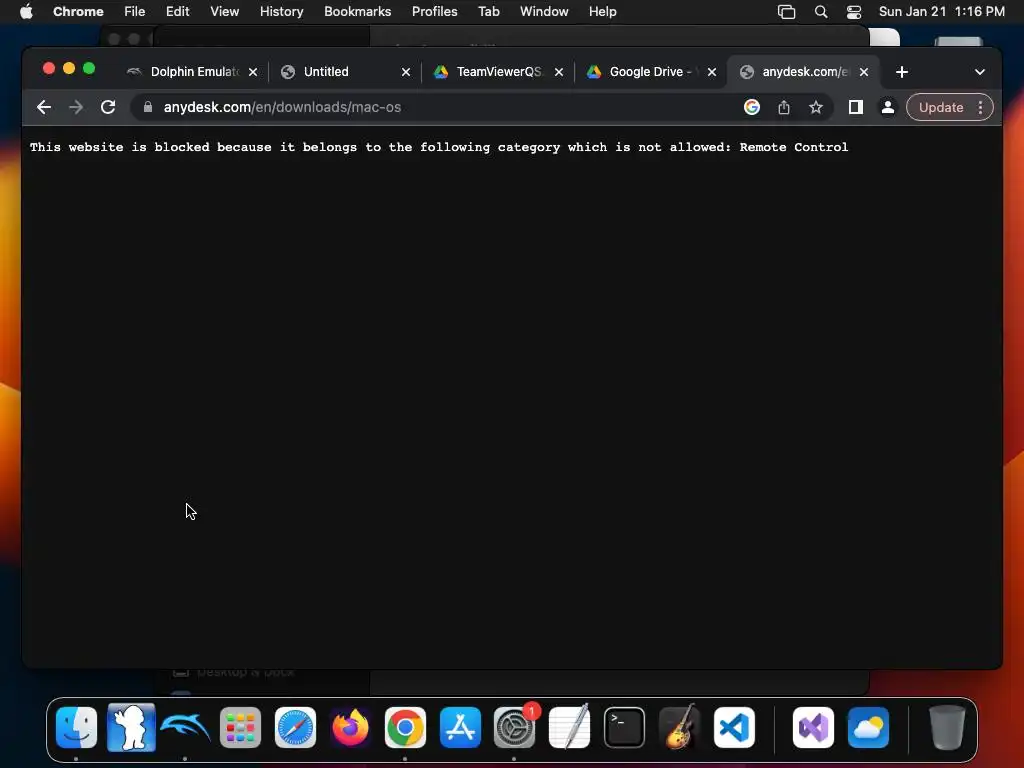The image size is (1024, 768).
Task: Open the Chrome profile avatar menu
Action: (x=888, y=107)
